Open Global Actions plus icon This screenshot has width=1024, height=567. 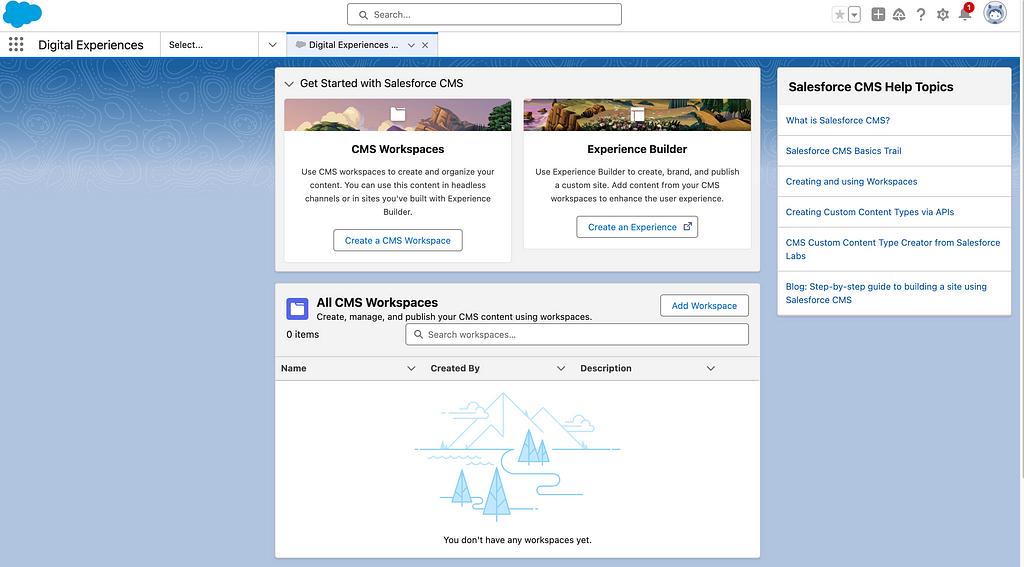[x=878, y=15]
